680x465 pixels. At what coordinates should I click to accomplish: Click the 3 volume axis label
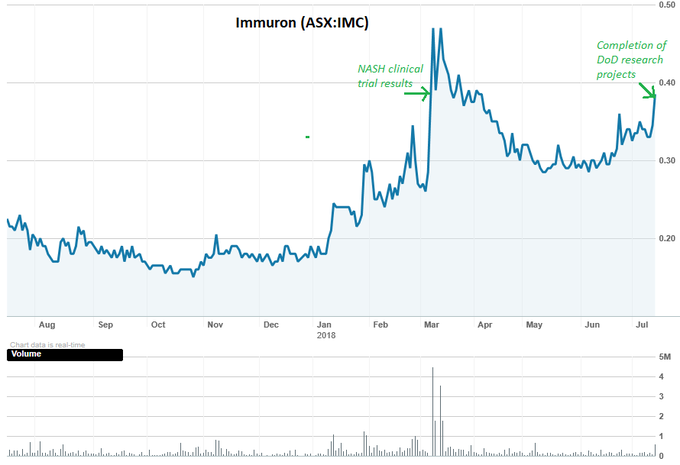[661, 396]
